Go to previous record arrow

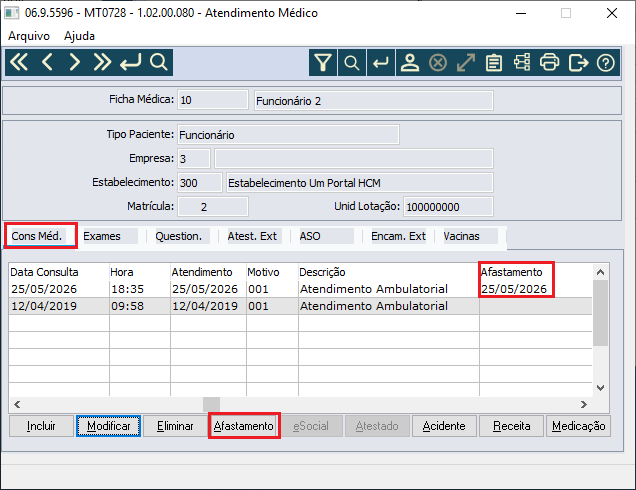[x=47, y=62]
